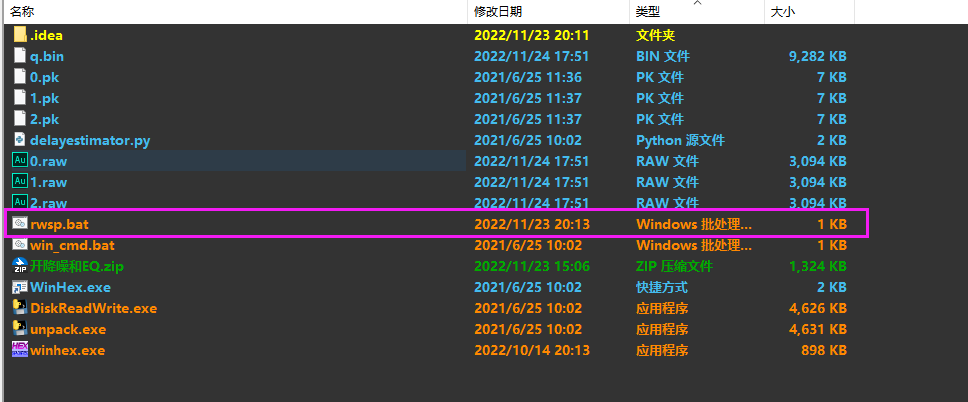Viewport: 968px width, 402px height.
Task: Select the WinHex.exe shortcut icon
Action: pos(20,287)
